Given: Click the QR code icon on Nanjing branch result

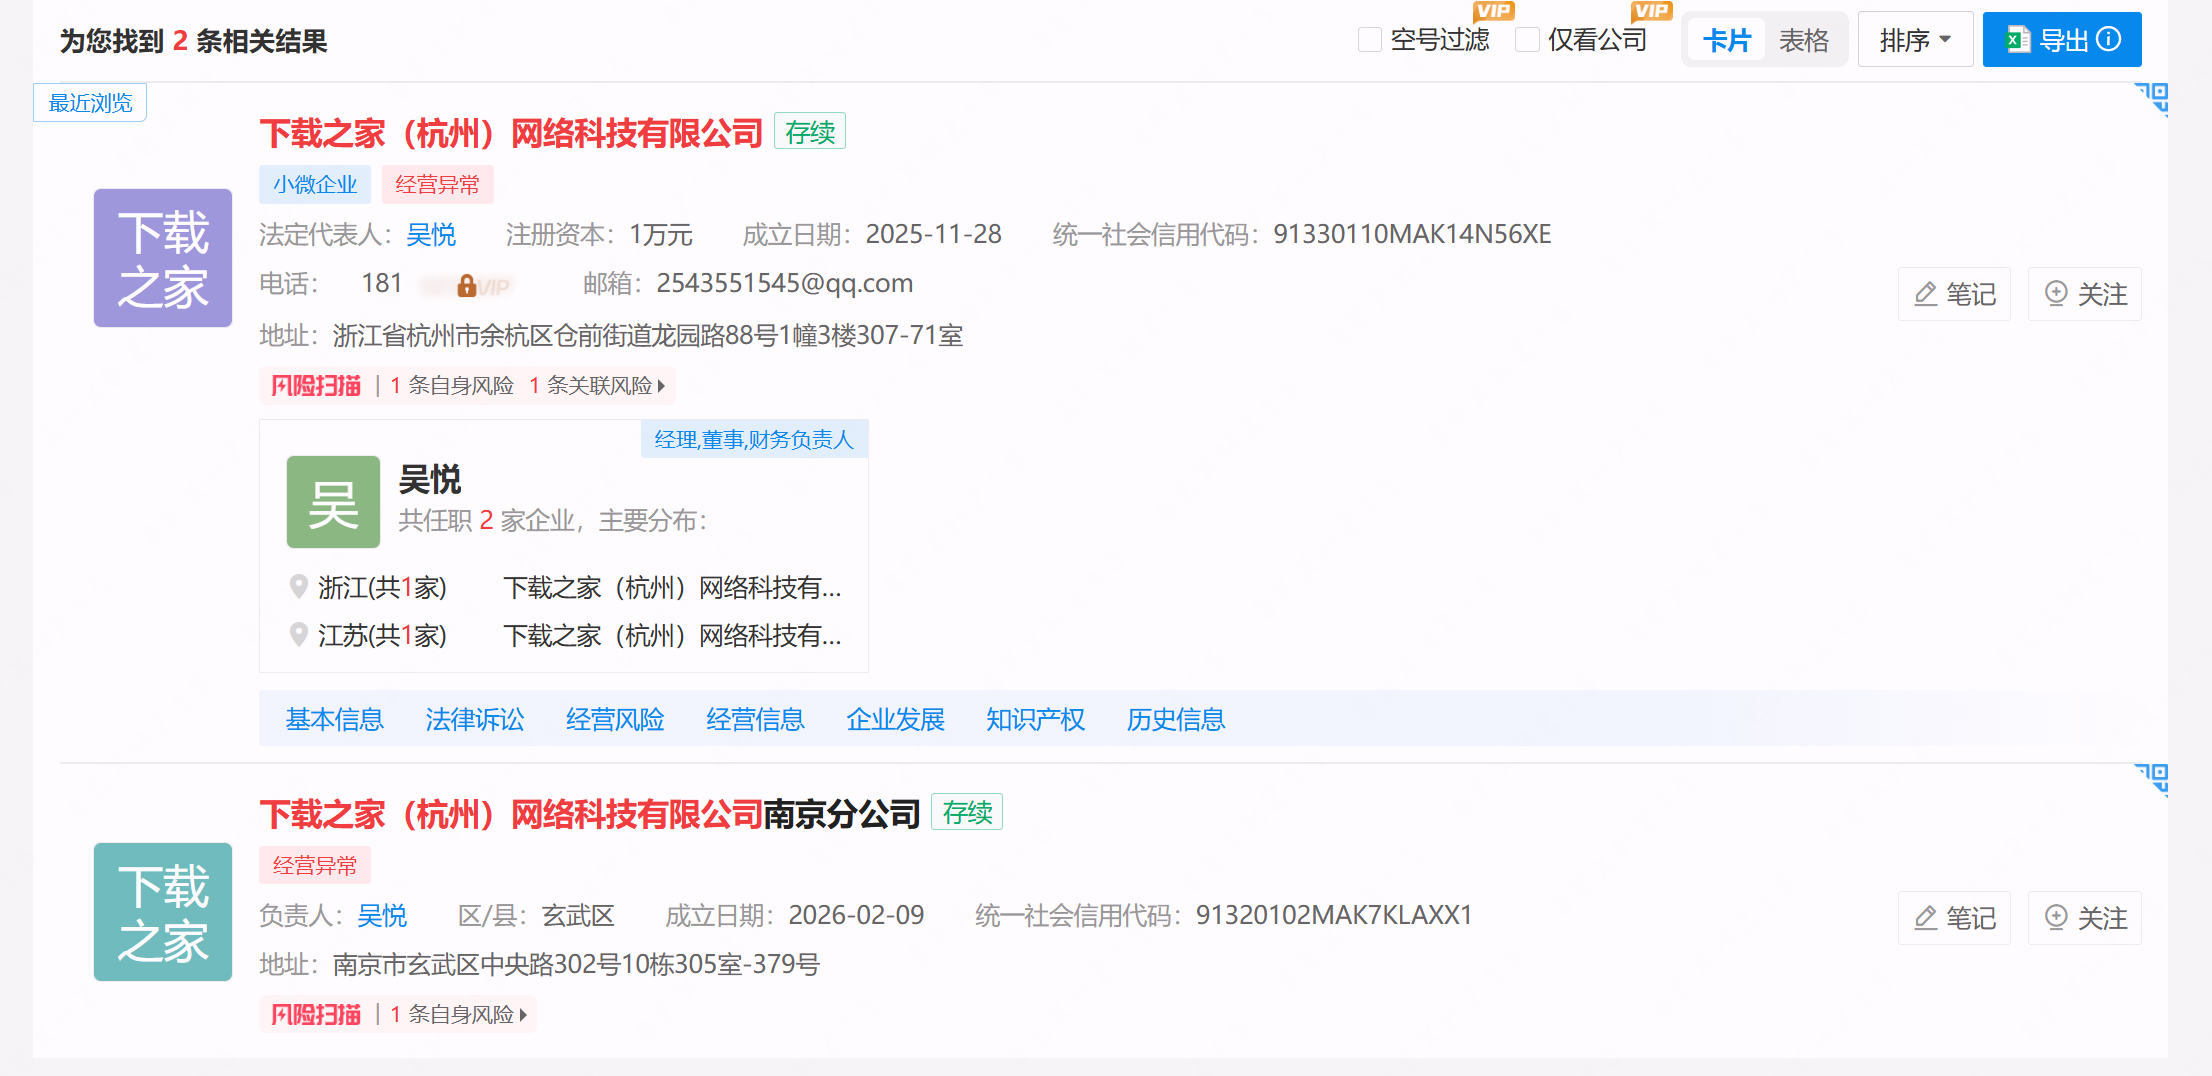Looking at the screenshot, I should tap(2153, 778).
